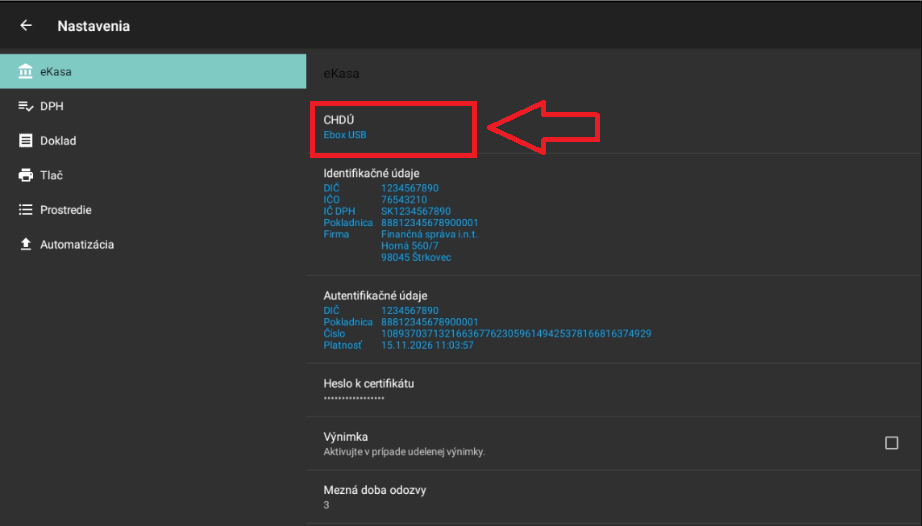Enable the Výnimka checkbox
922x526 pixels.
tap(891, 443)
